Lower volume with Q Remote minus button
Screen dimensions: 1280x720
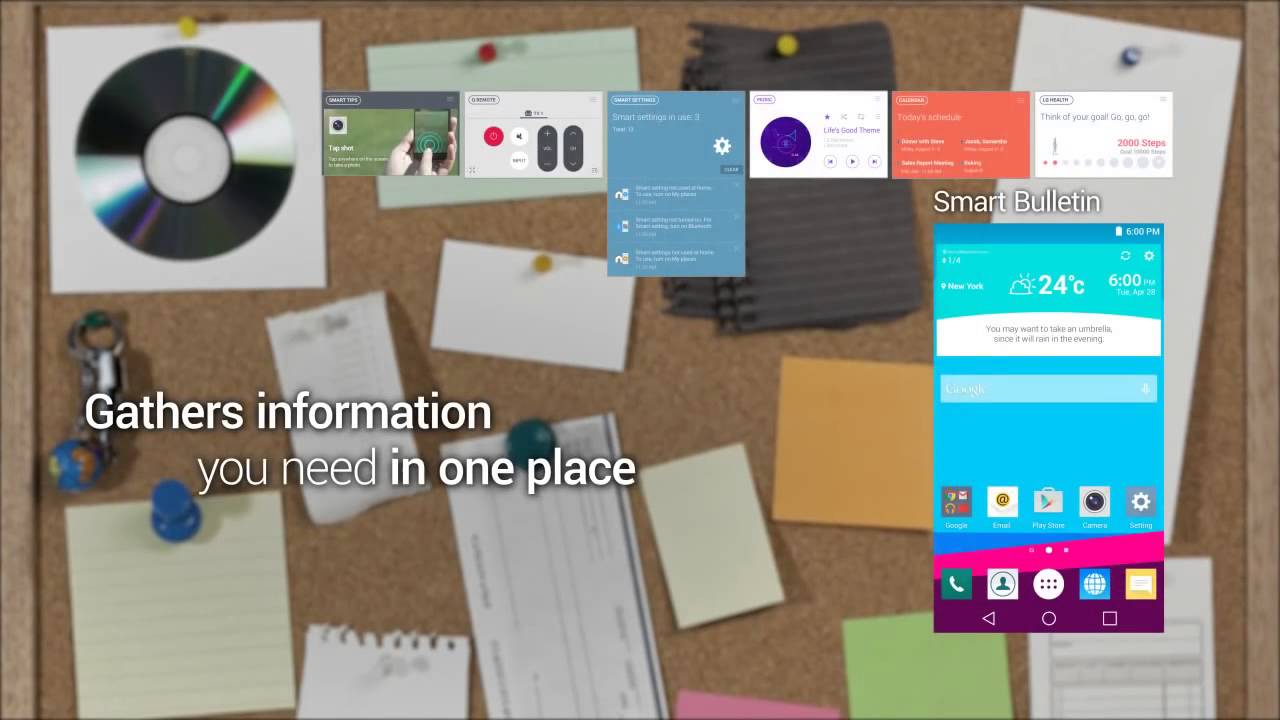tap(547, 162)
